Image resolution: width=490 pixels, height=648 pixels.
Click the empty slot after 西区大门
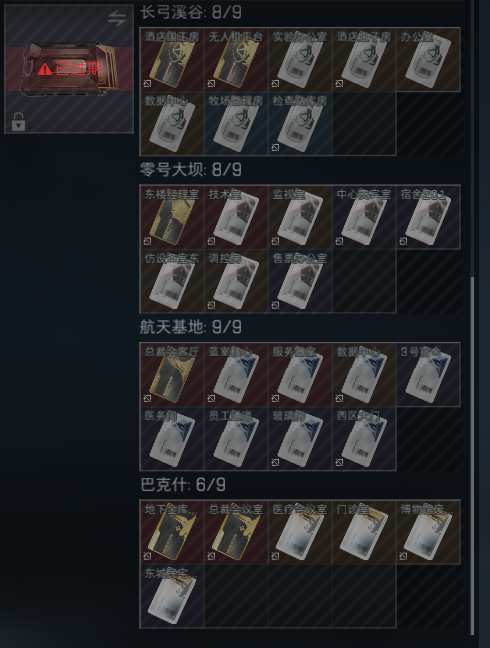[428, 438]
